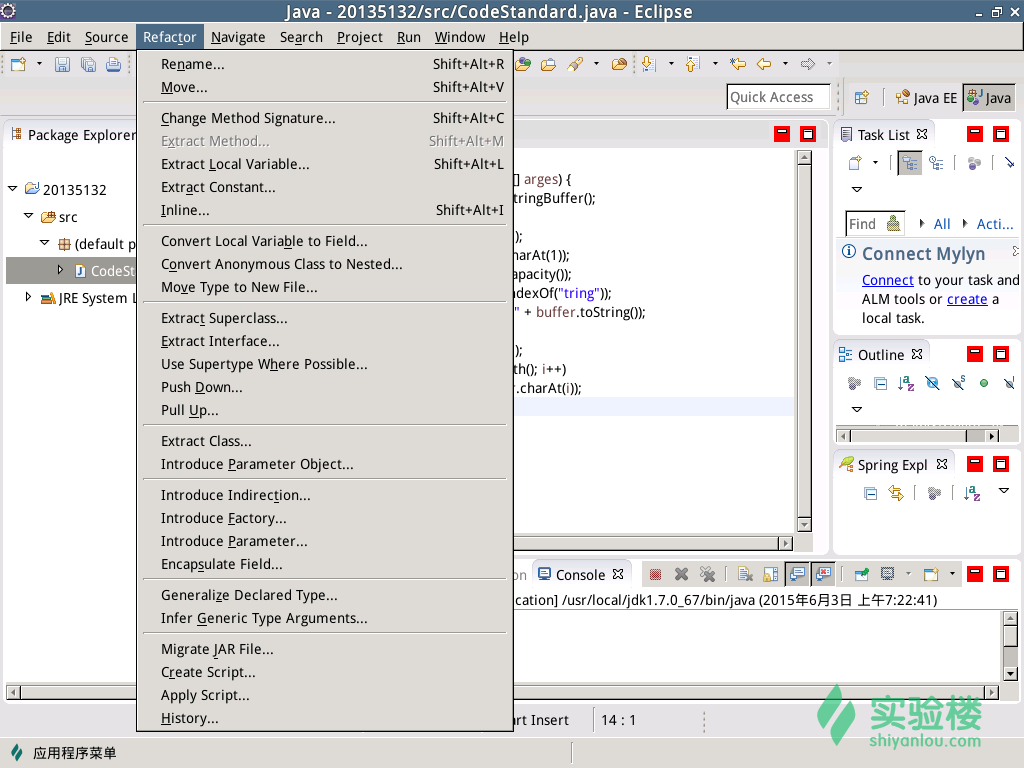
Task: Toggle Hide Static Fields in Outline
Action: (x=958, y=383)
